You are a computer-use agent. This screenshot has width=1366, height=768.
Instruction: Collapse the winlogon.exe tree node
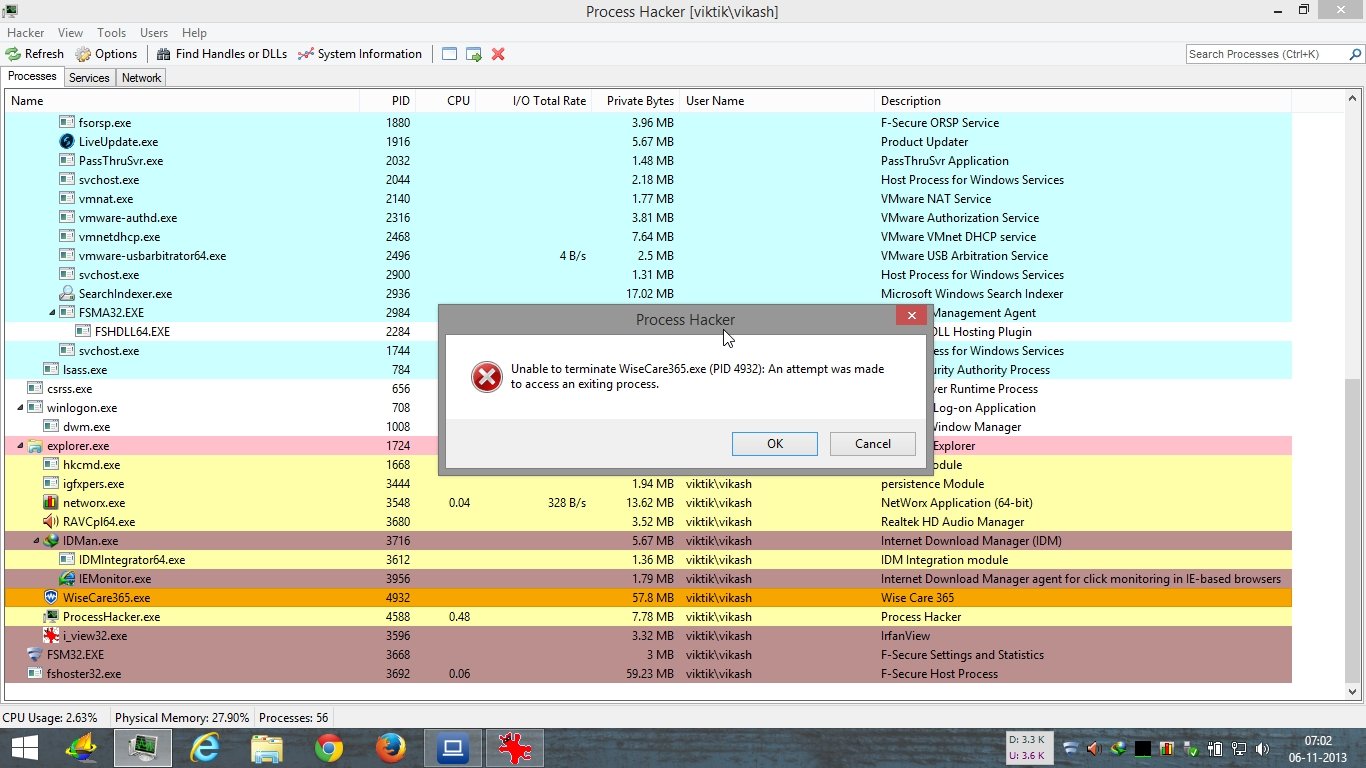21,408
